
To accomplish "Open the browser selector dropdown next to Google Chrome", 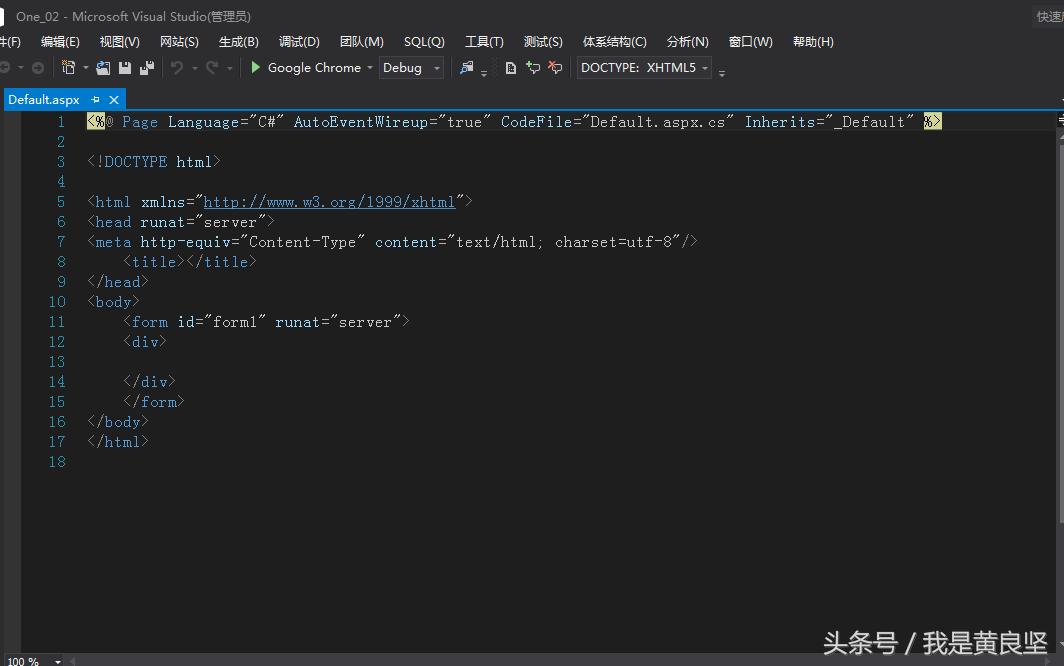I will 370,68.
